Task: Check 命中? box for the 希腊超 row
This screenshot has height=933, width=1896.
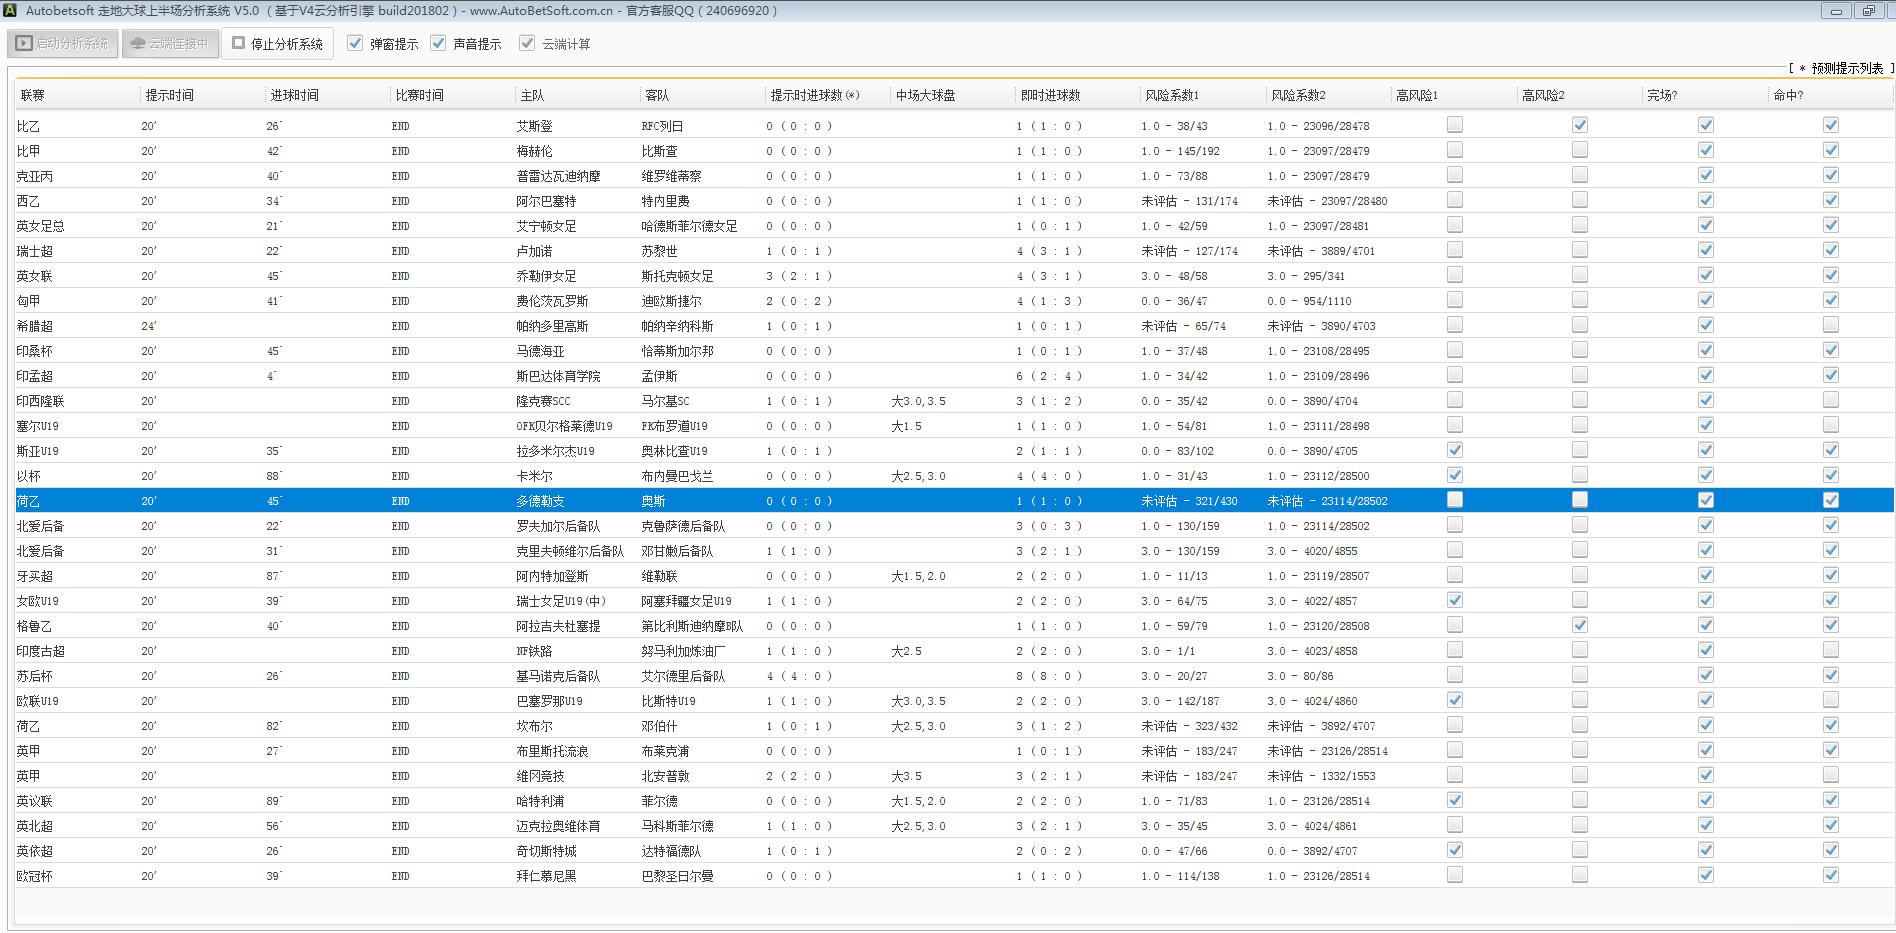Action: pos(1830,325)
